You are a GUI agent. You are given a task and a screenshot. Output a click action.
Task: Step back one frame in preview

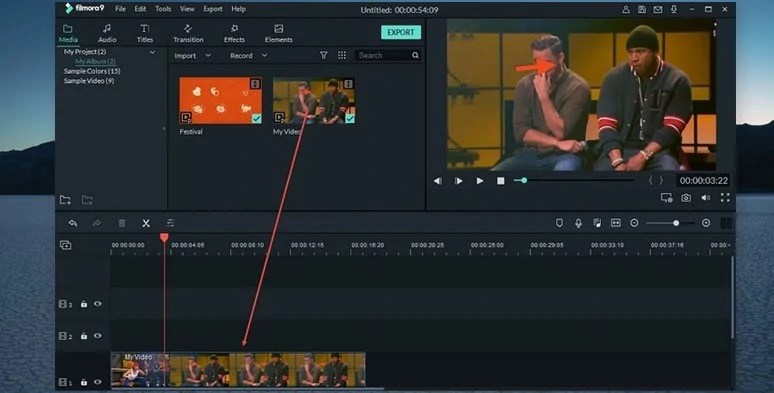click(x=438, y=181)
